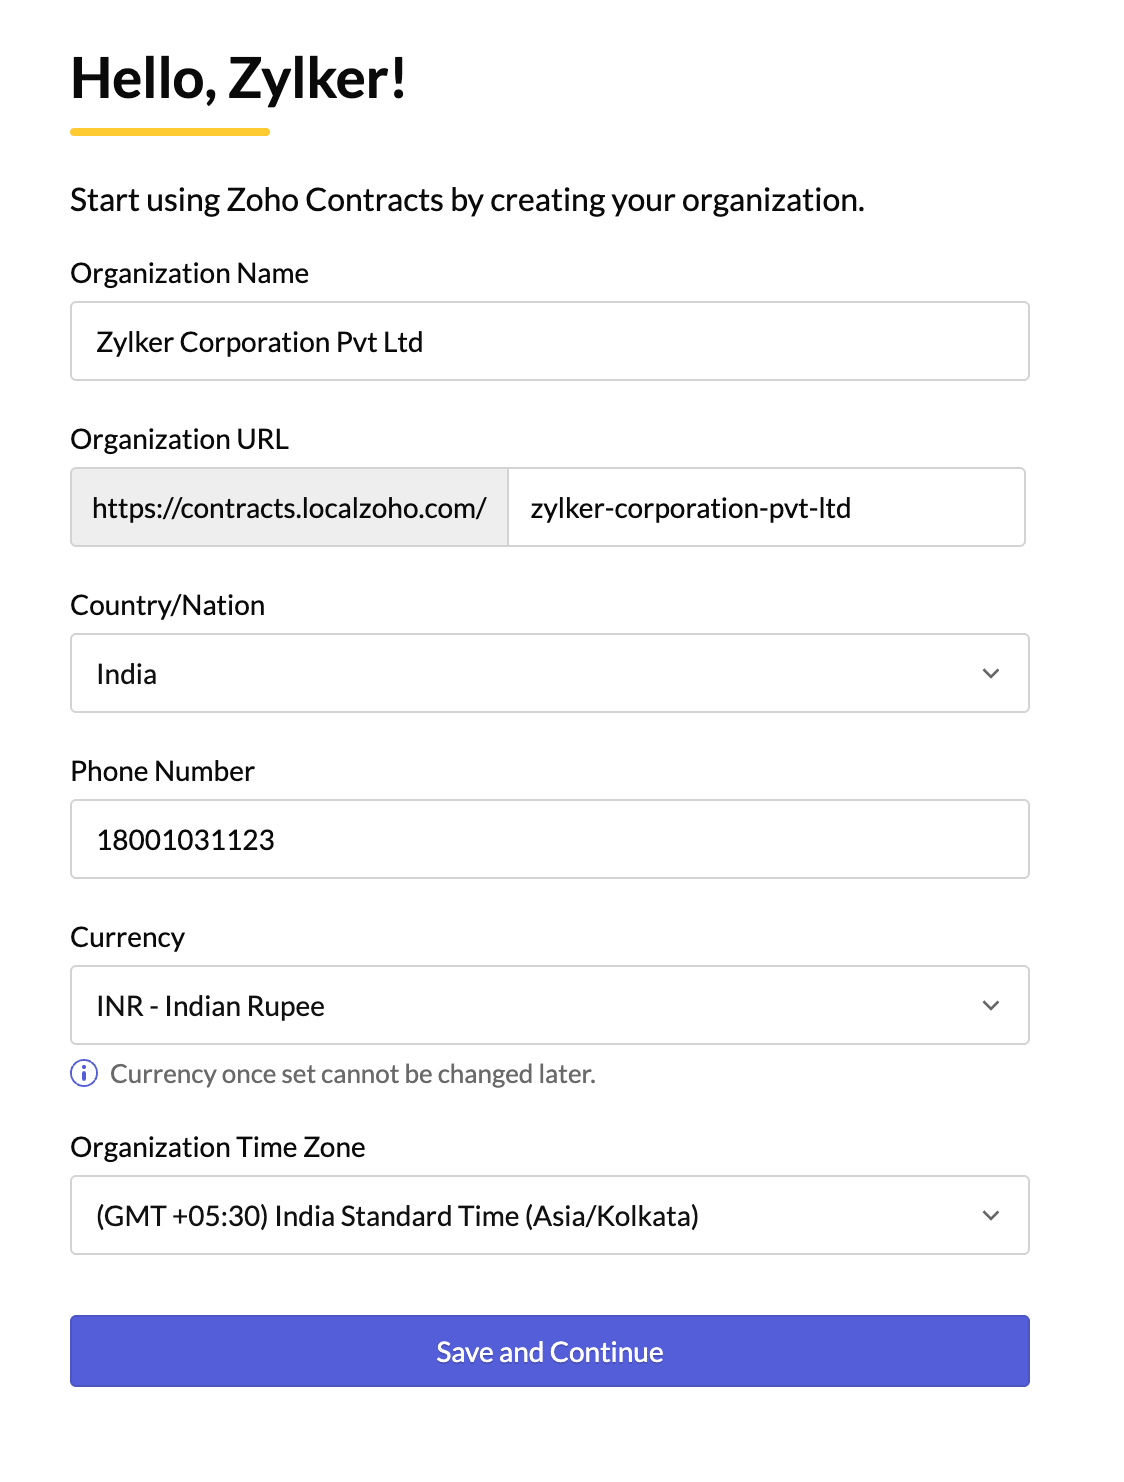This screenshot has height=1482, width=1124.
Task: Click into the Phone Number input
Action: click(549, 839)
